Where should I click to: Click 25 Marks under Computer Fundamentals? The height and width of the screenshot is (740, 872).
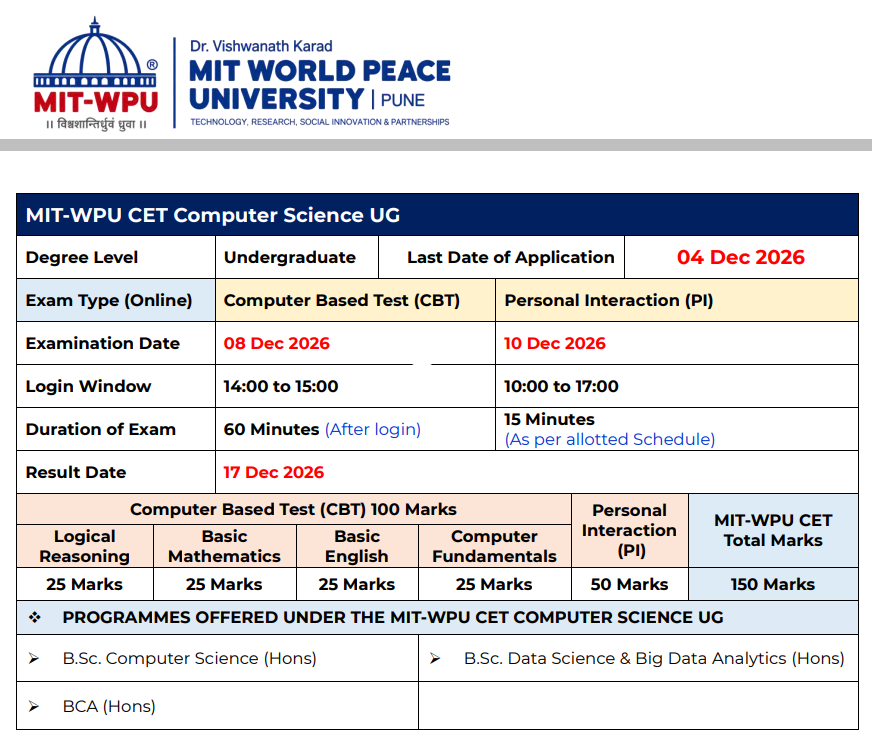coord(494,584)
